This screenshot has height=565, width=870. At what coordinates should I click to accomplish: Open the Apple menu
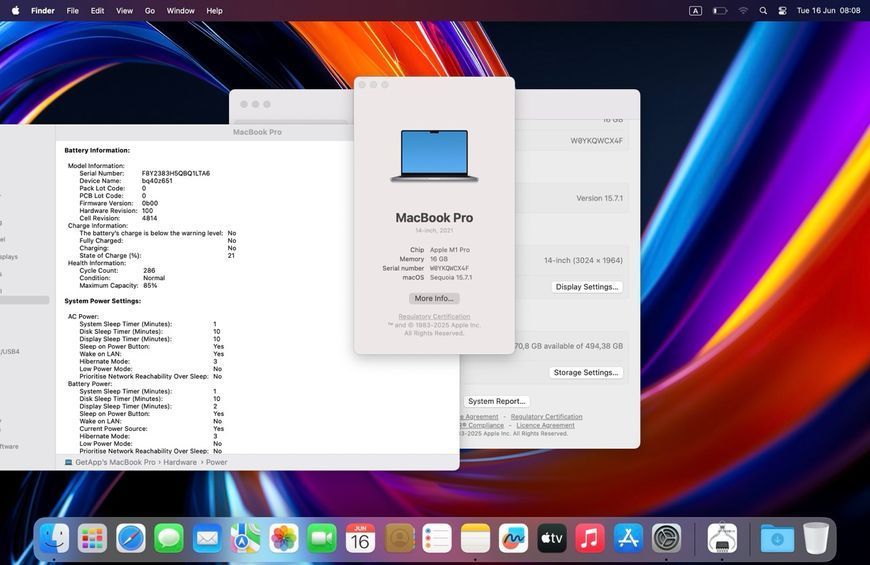(16, 11)
